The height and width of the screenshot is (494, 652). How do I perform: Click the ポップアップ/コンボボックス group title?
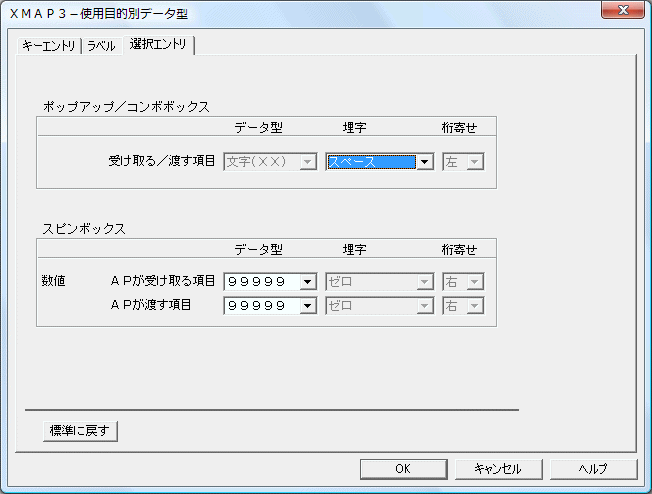click(x=126, y=107)
